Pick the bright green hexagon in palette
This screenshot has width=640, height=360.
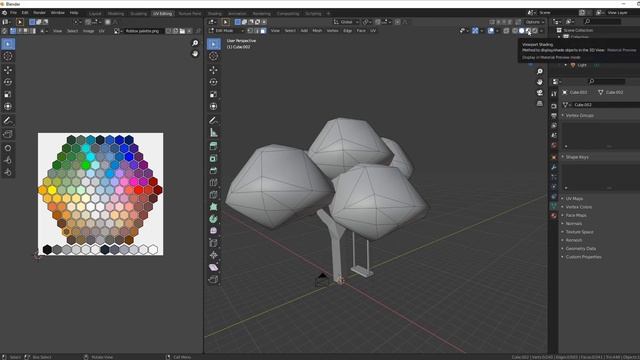(86, 165)
